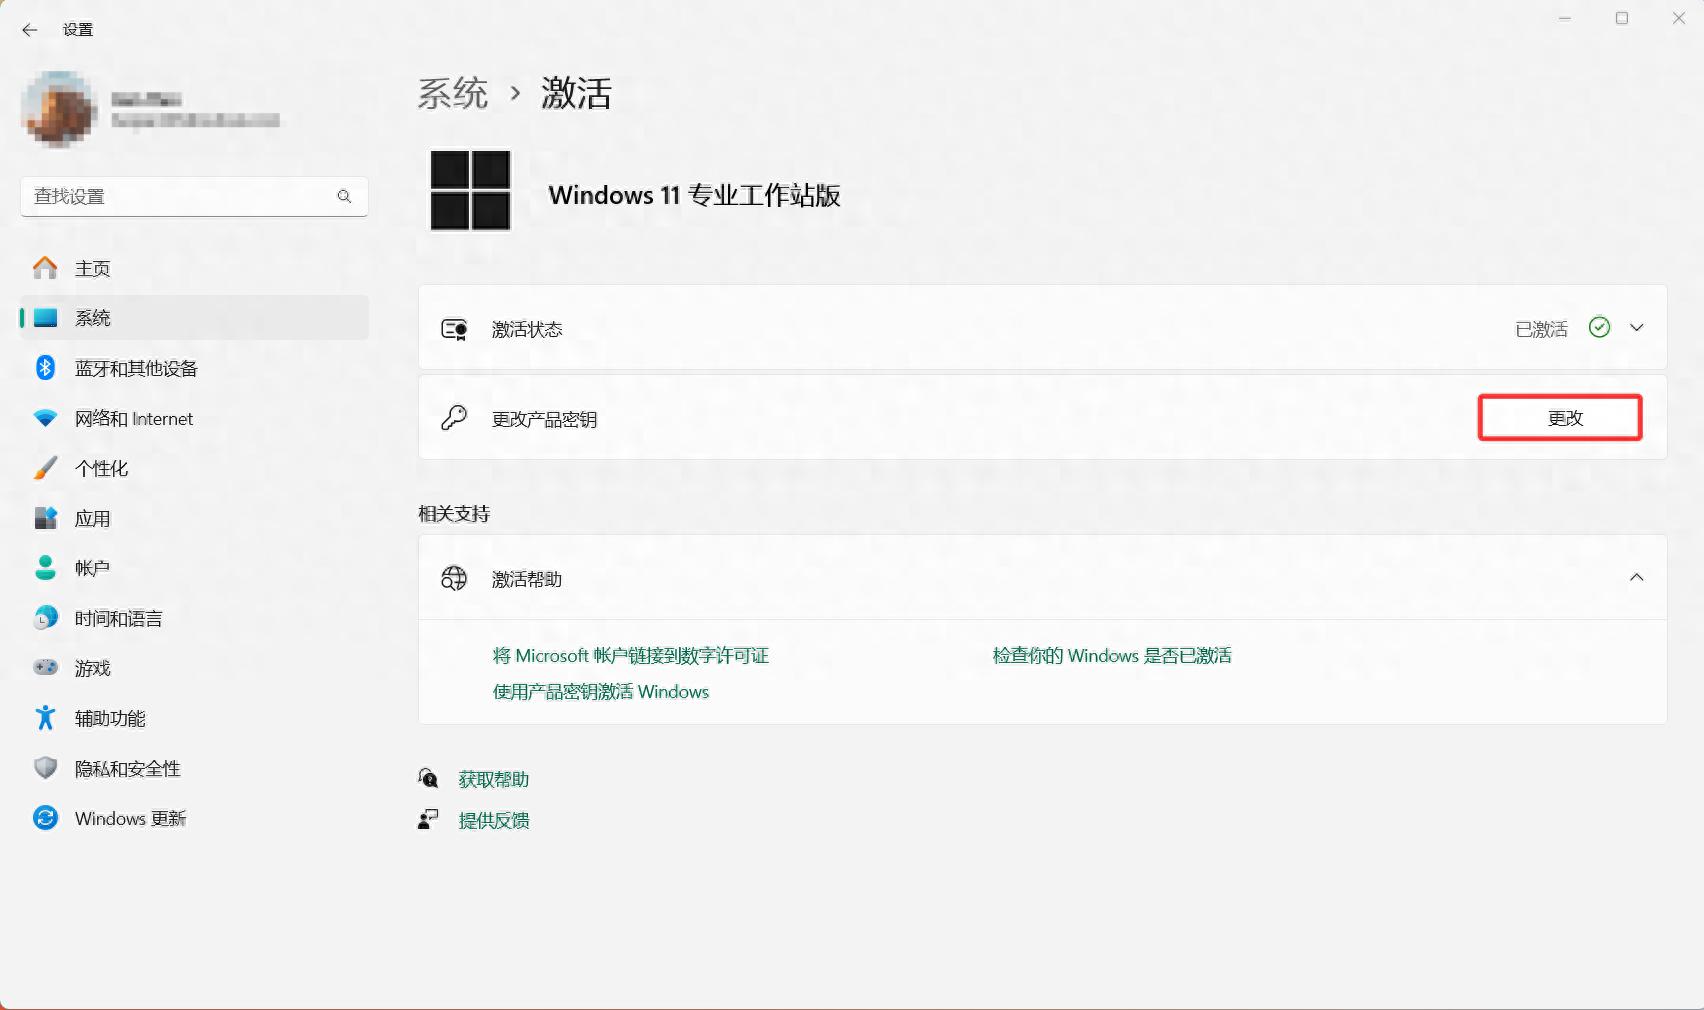
Task: Click the 相关支持 heading
Action: [454, 514]
